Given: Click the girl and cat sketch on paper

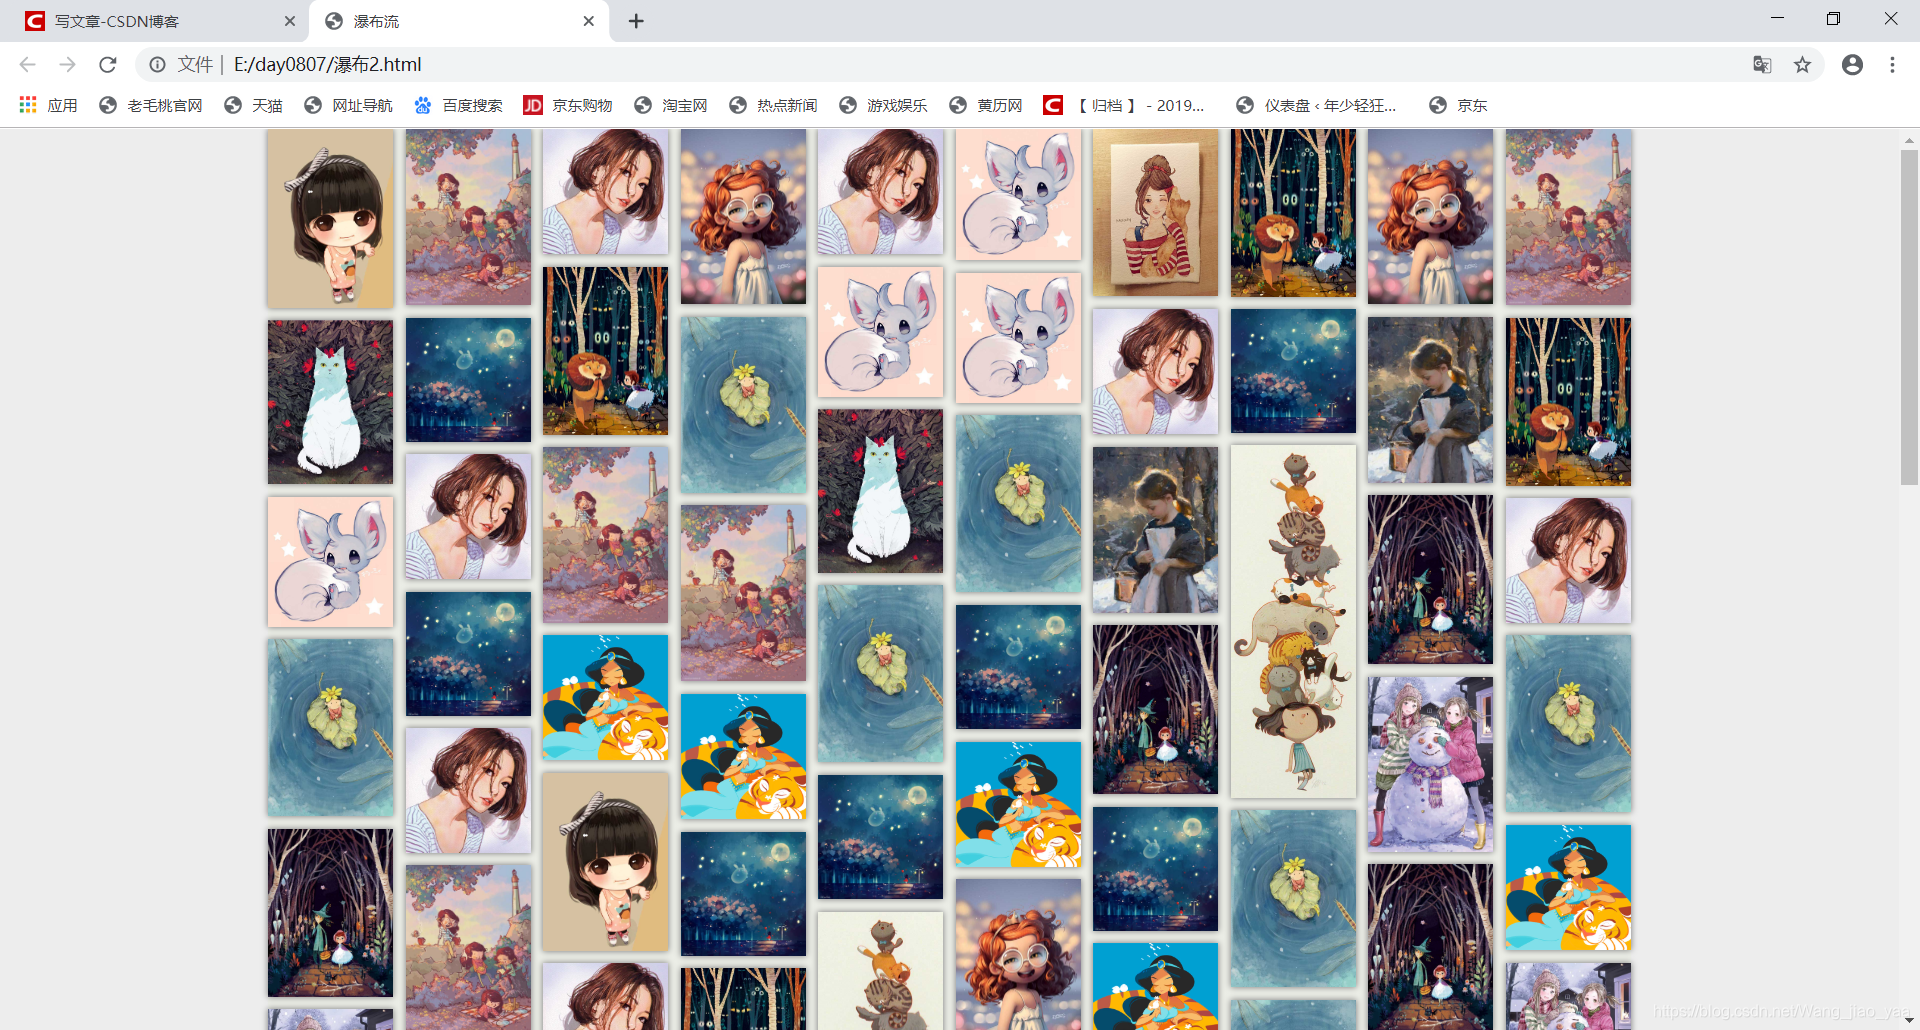Looking at the screenshot, I should (1155, 212).
